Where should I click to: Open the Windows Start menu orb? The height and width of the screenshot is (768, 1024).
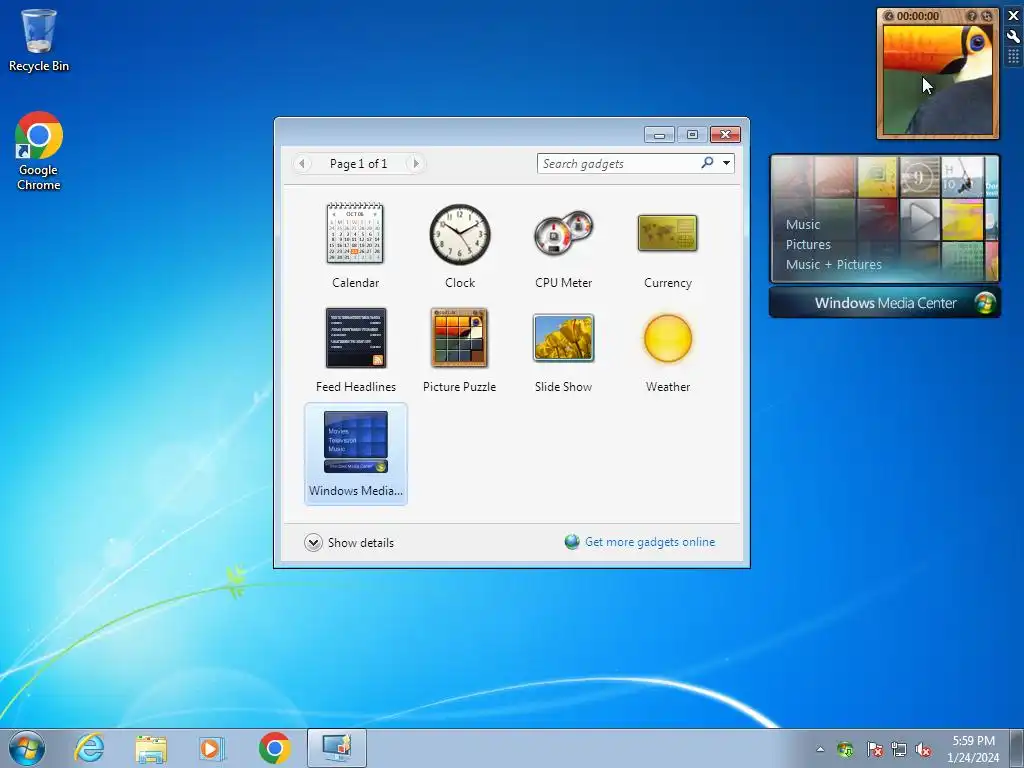pos(27,748)
